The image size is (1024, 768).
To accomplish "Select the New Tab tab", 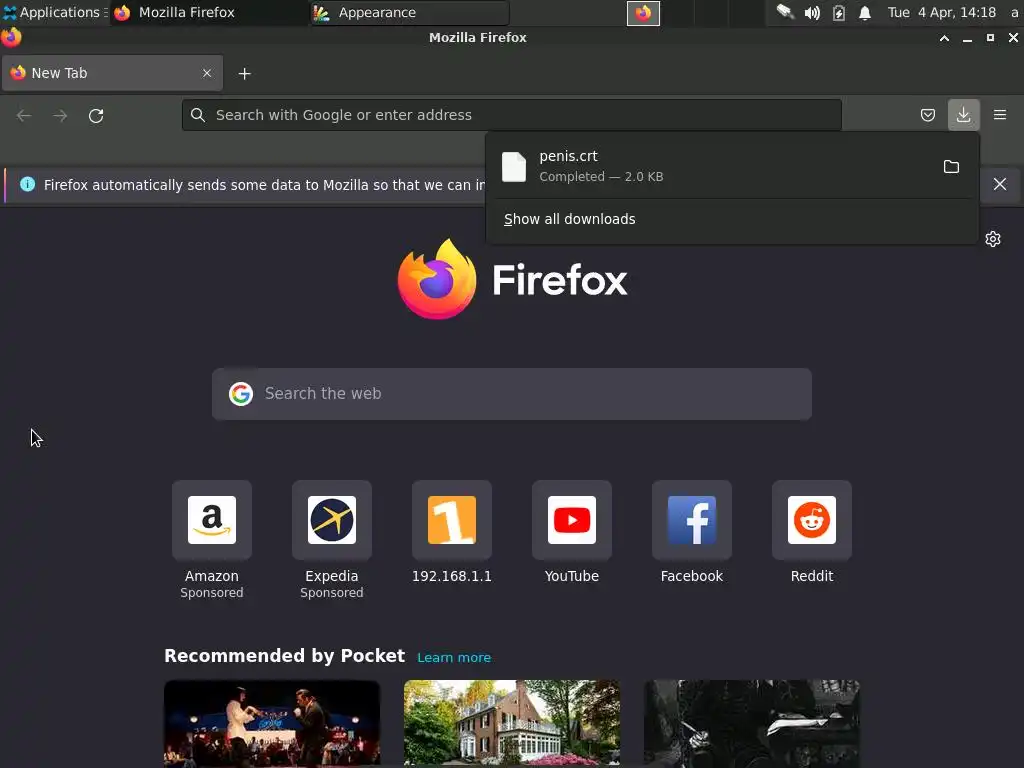I will [x=112, y=73].
